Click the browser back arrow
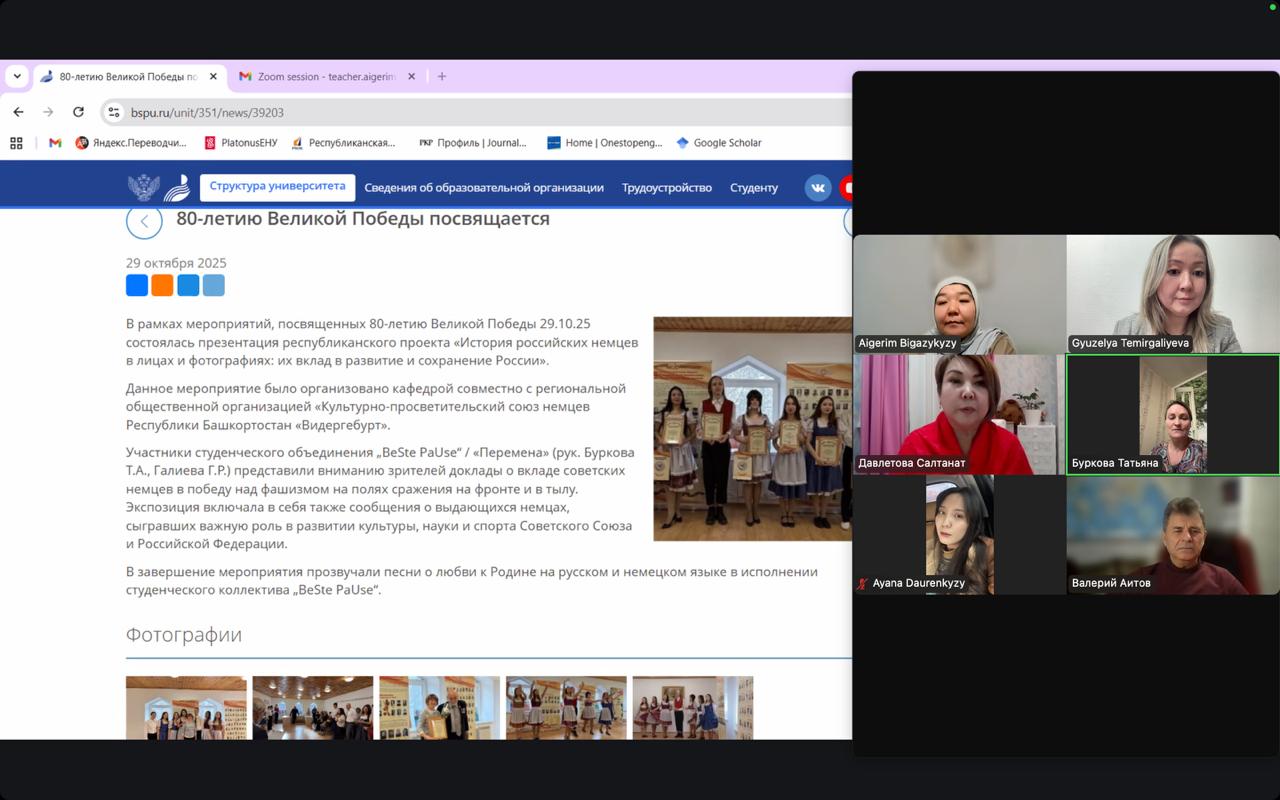 coord(18,112)
